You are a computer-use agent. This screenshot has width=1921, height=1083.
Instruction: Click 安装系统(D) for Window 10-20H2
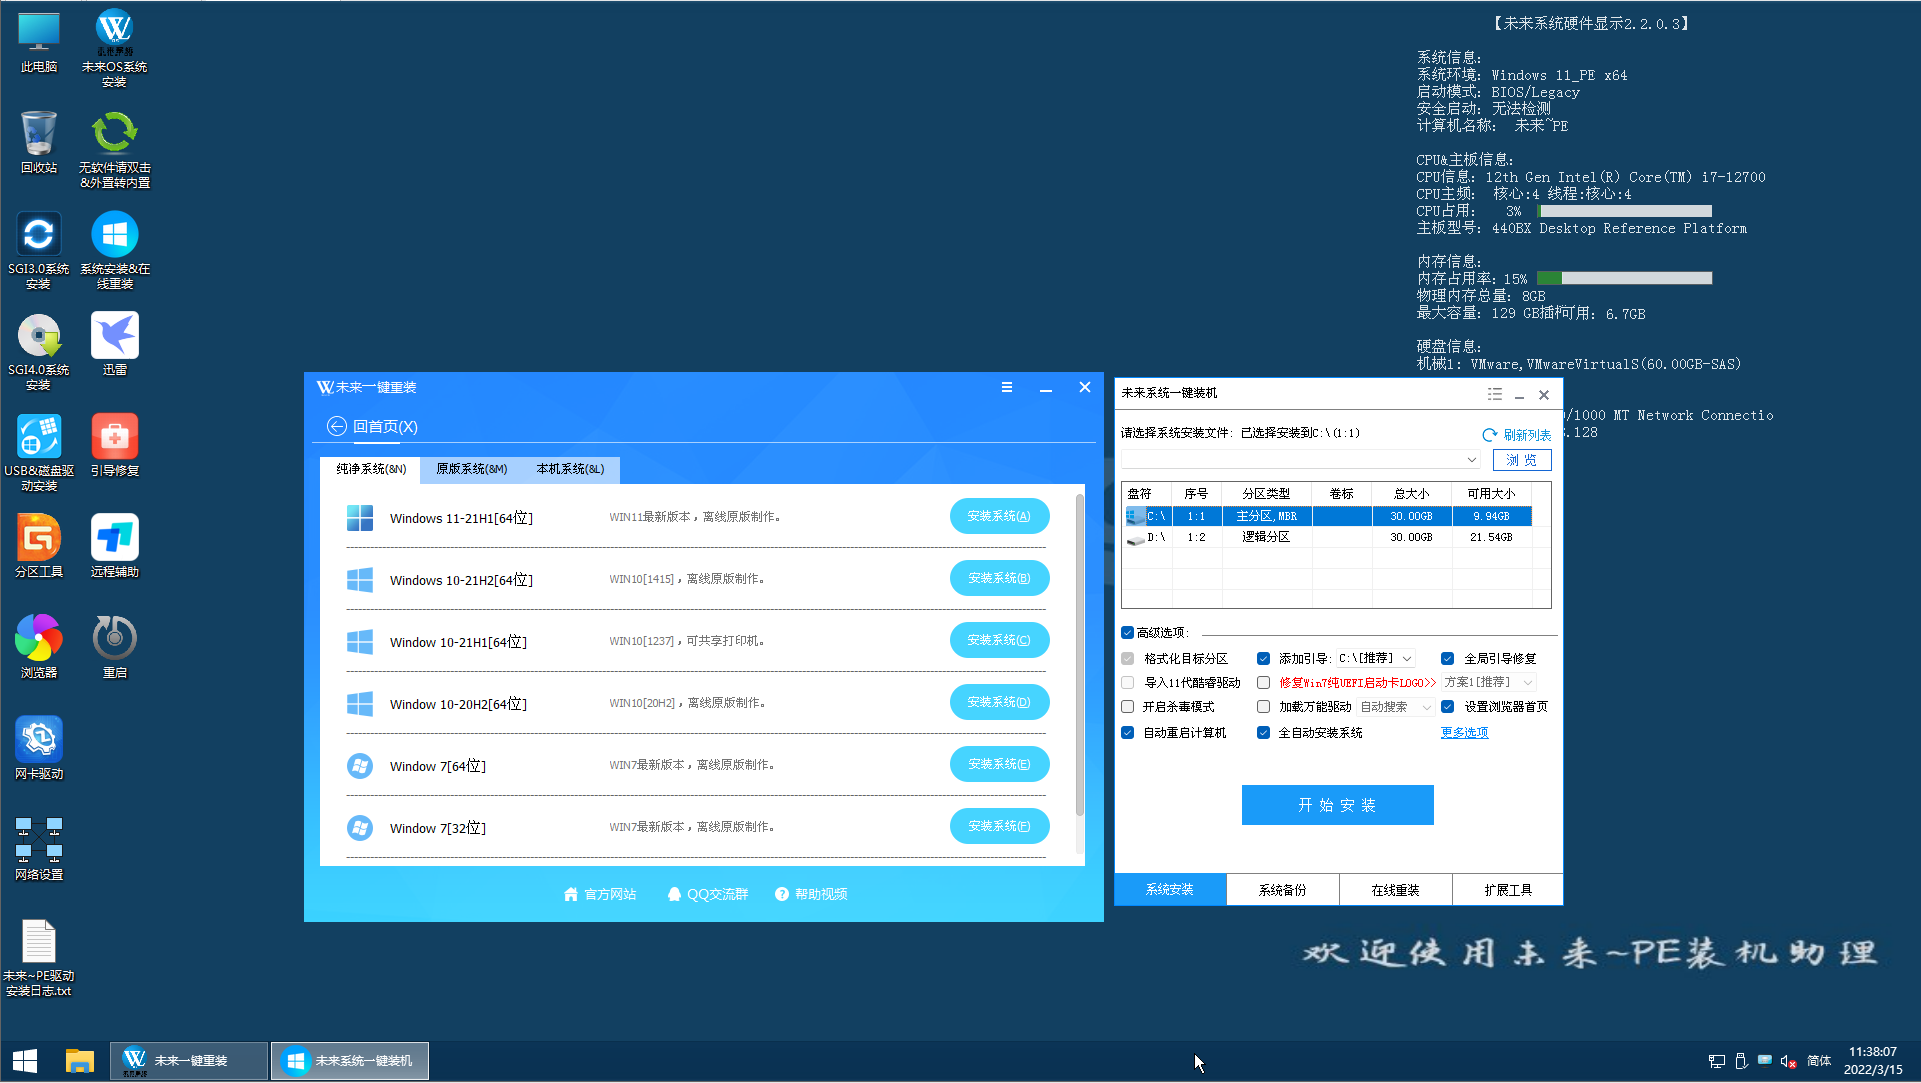click(999, 703)
